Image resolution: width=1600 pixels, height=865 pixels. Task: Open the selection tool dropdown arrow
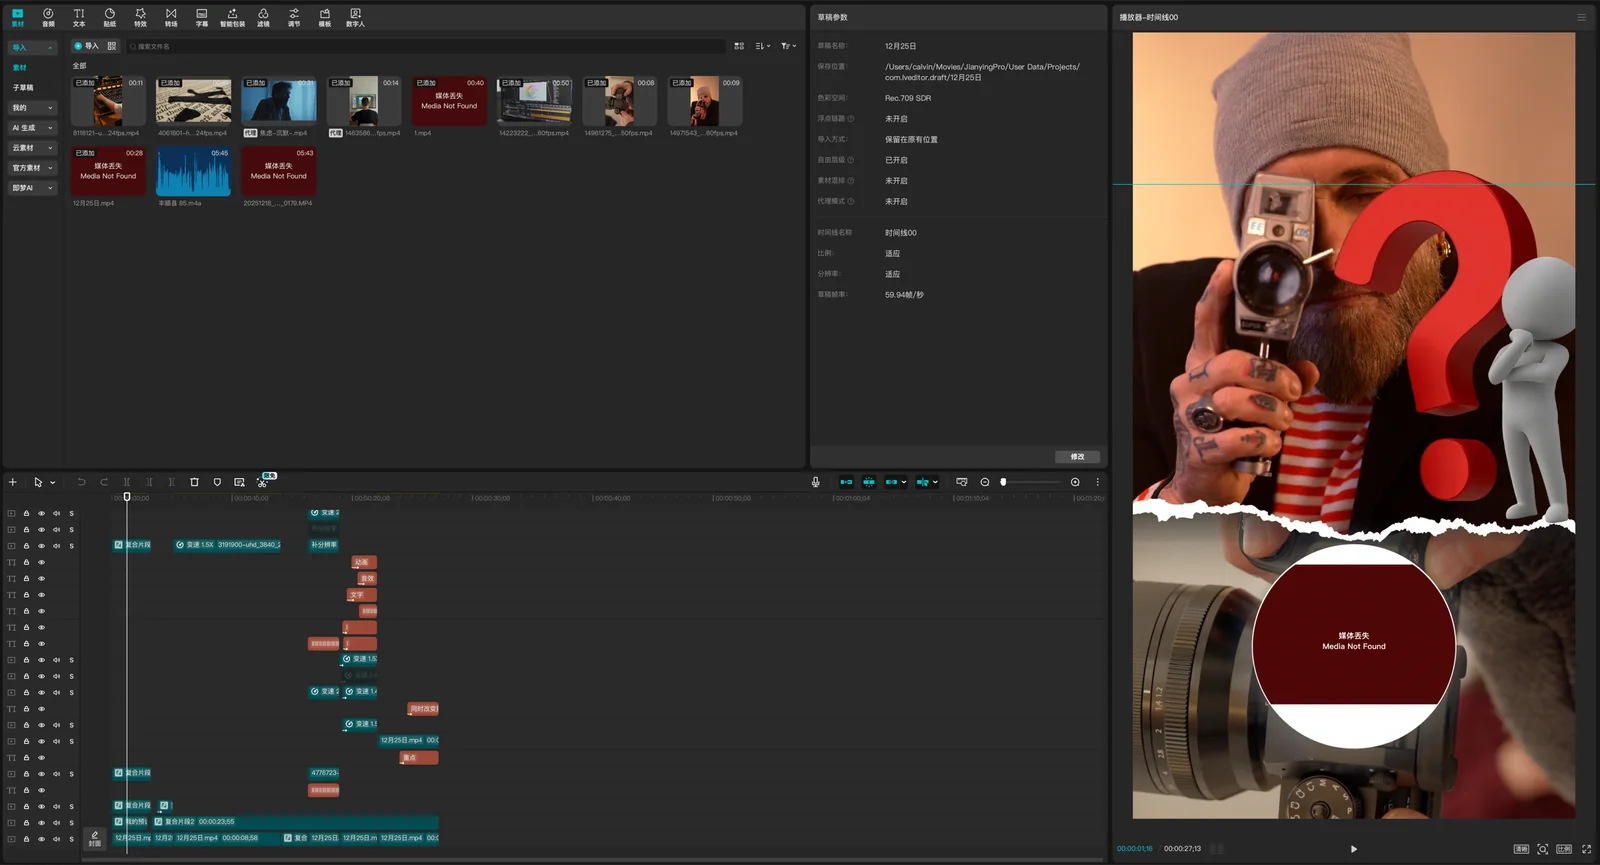tap(52, 483)
